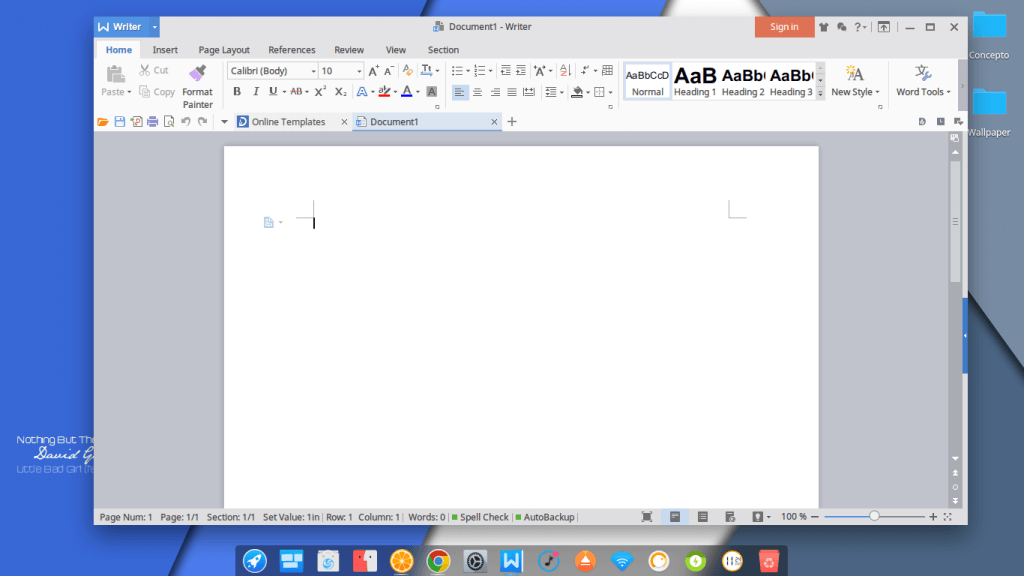Expand the borders dropdown arrow
Viewport: 1024px width, 576px height.
[x=611, y=92]
